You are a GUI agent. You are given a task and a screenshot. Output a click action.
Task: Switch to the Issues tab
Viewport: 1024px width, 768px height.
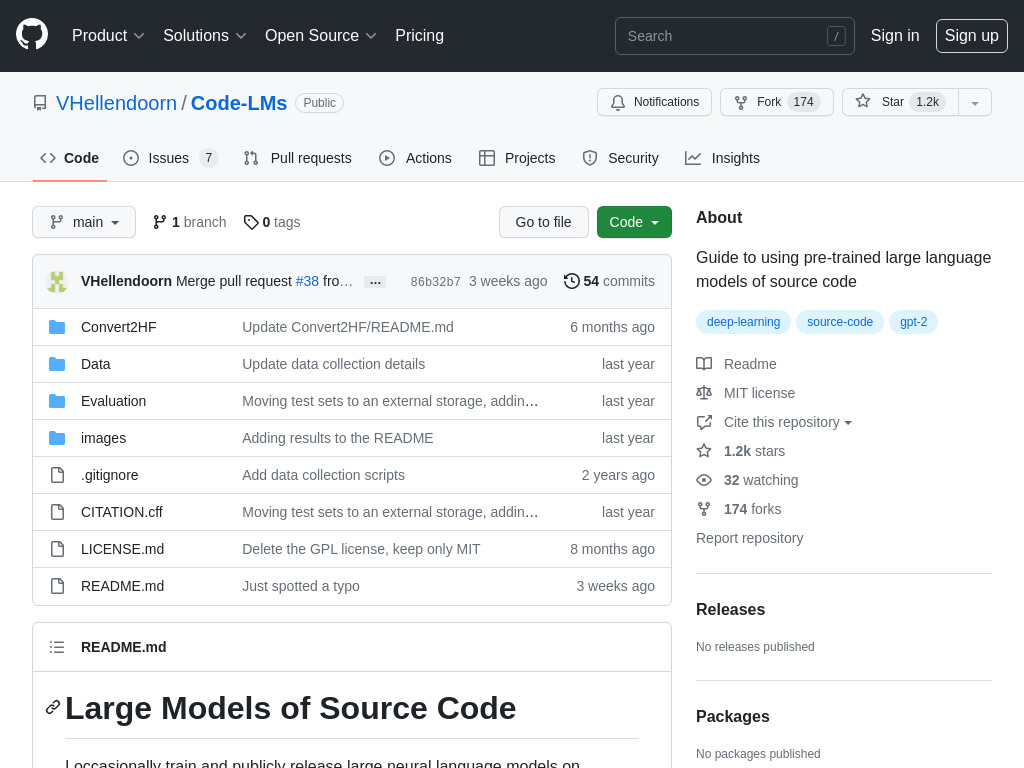coord(168,158)
